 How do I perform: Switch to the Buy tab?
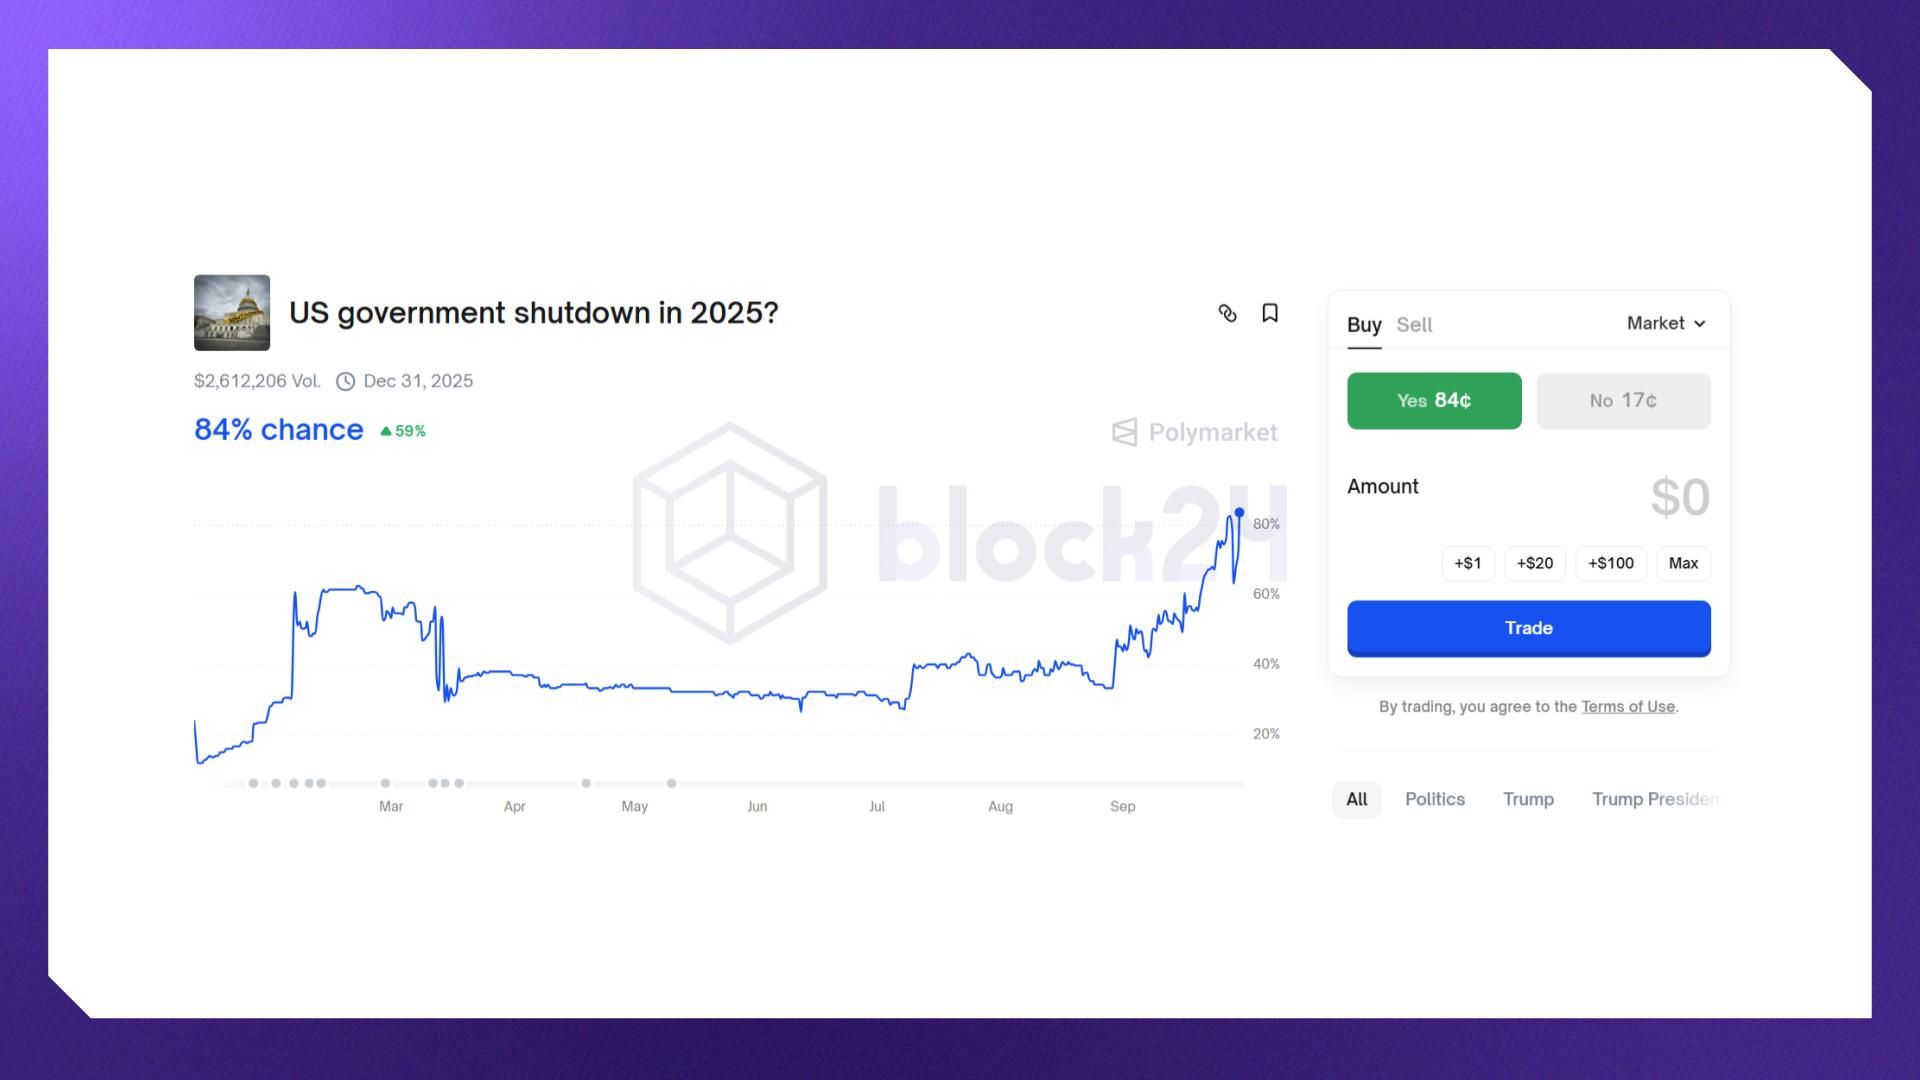[x=1364, y=325]
